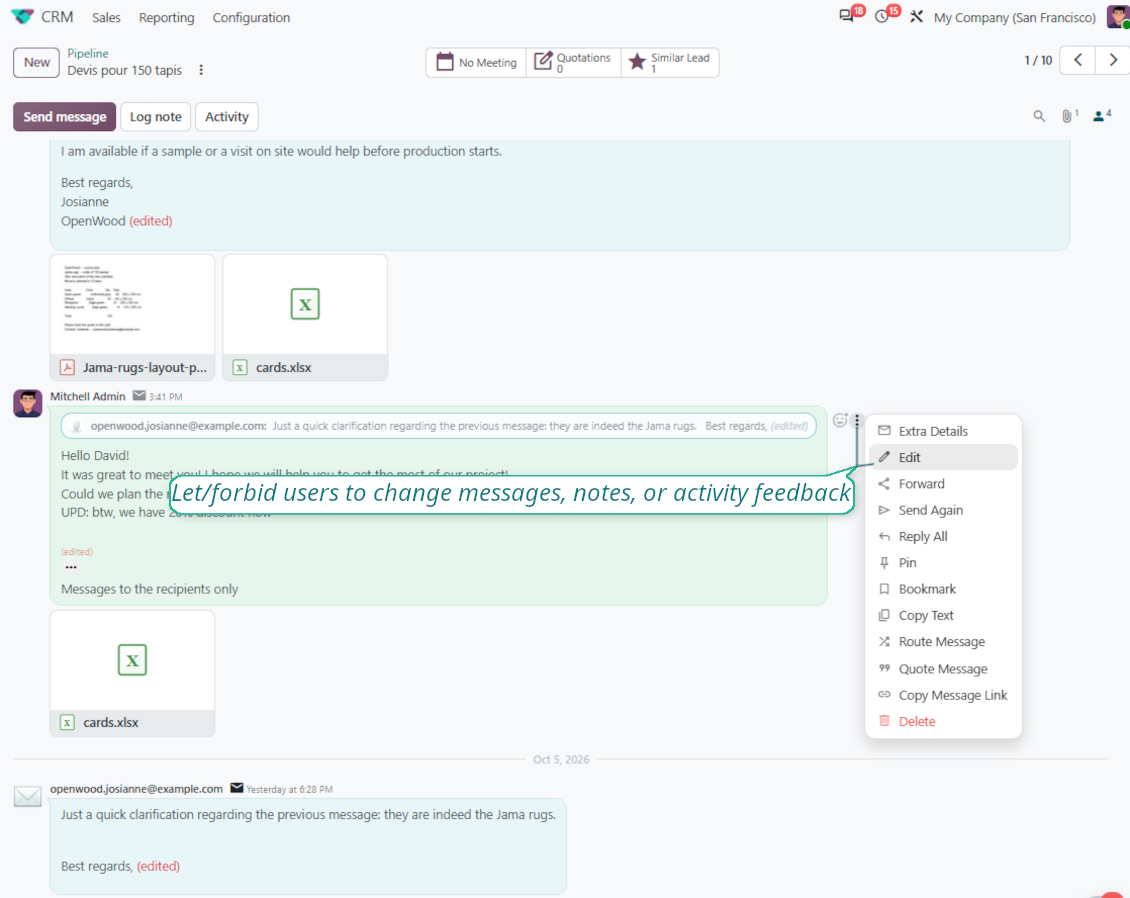Click the Send message button

click(64, 117)
